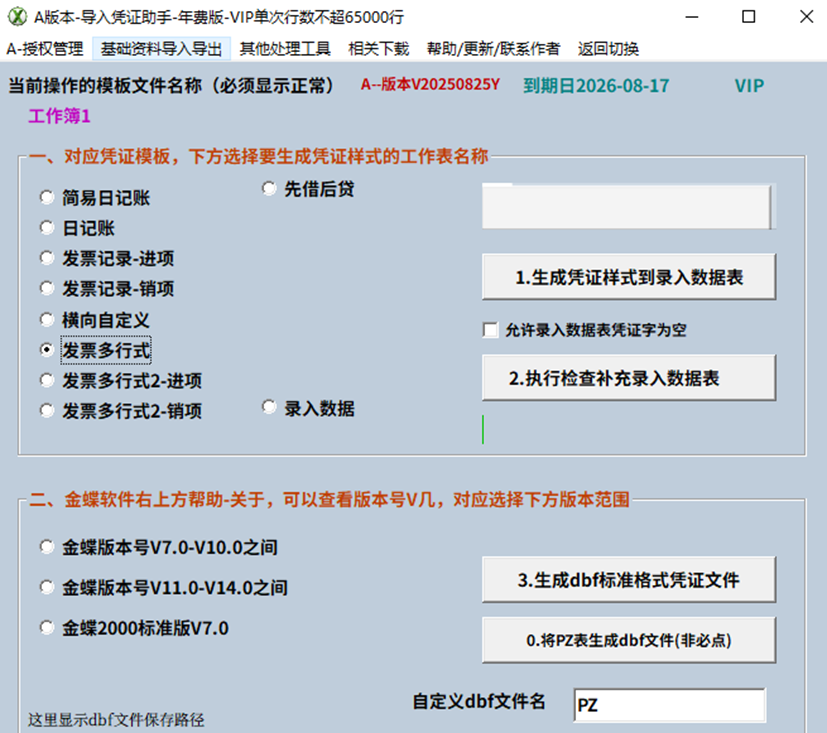This screenshot has height=733, width=827.
Task: Open the 其他处理工具 menu
Action: pyautogui.click(x=285, y=47)
